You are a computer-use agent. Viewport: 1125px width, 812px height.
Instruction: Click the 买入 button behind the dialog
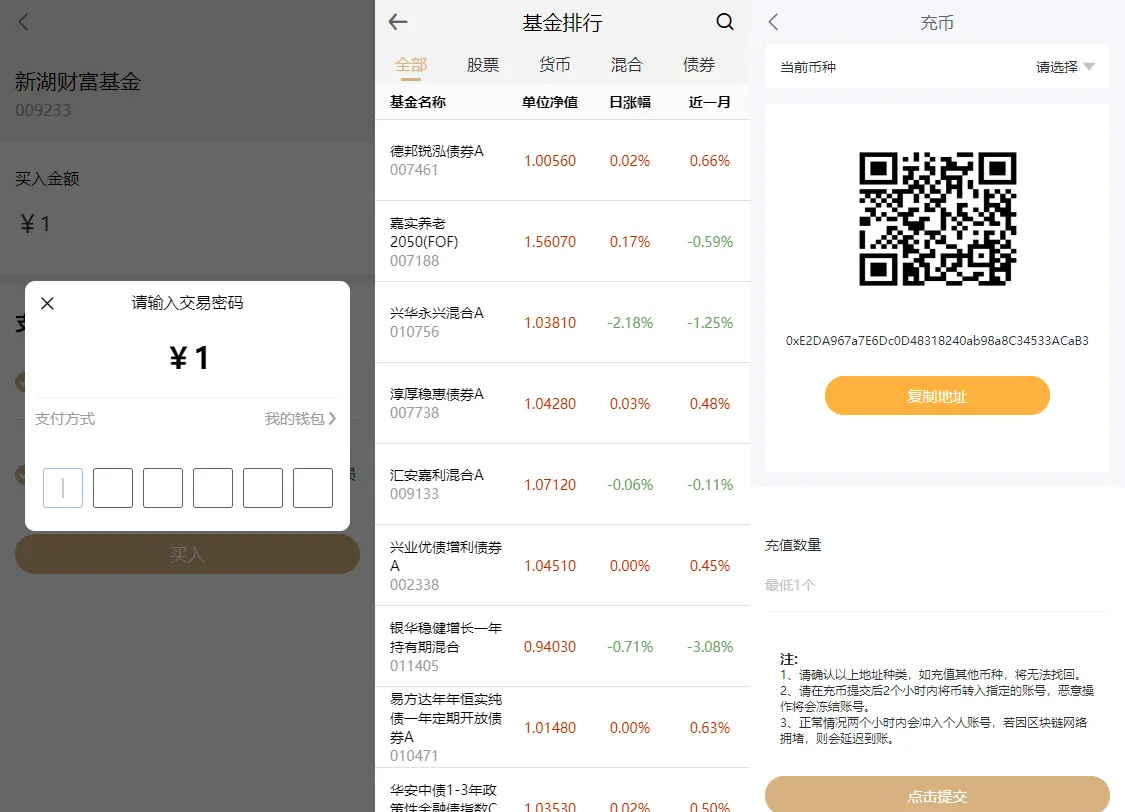pyautogui.click(x=187, y=554)
